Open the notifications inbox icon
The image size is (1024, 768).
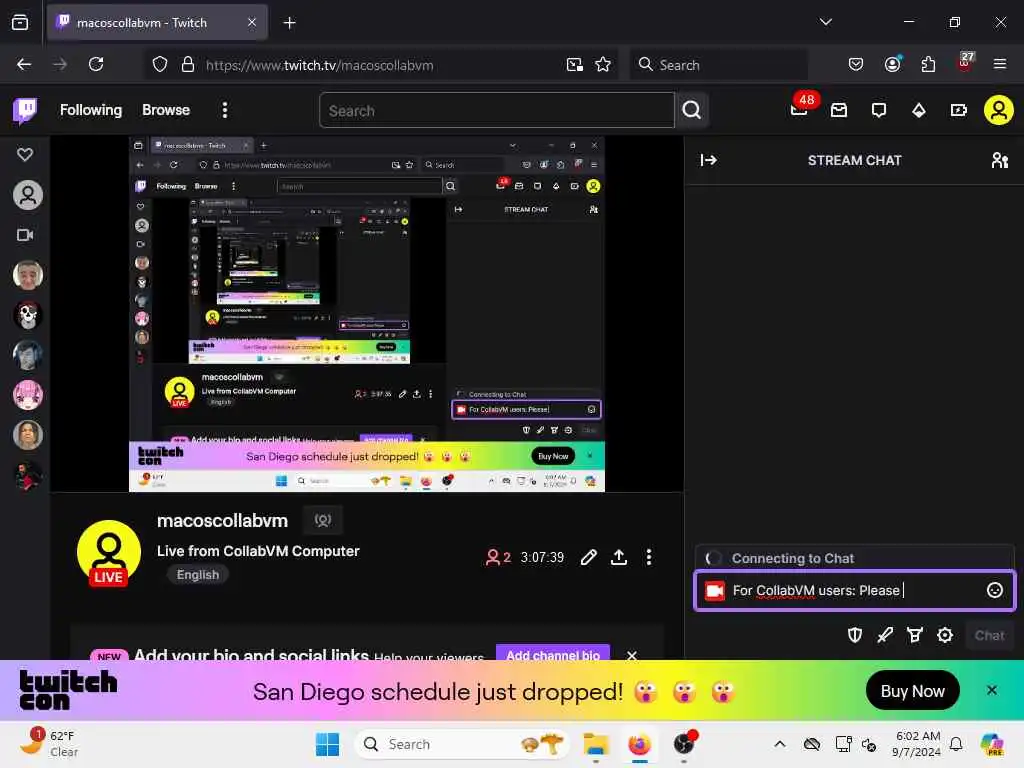[839, 110]
